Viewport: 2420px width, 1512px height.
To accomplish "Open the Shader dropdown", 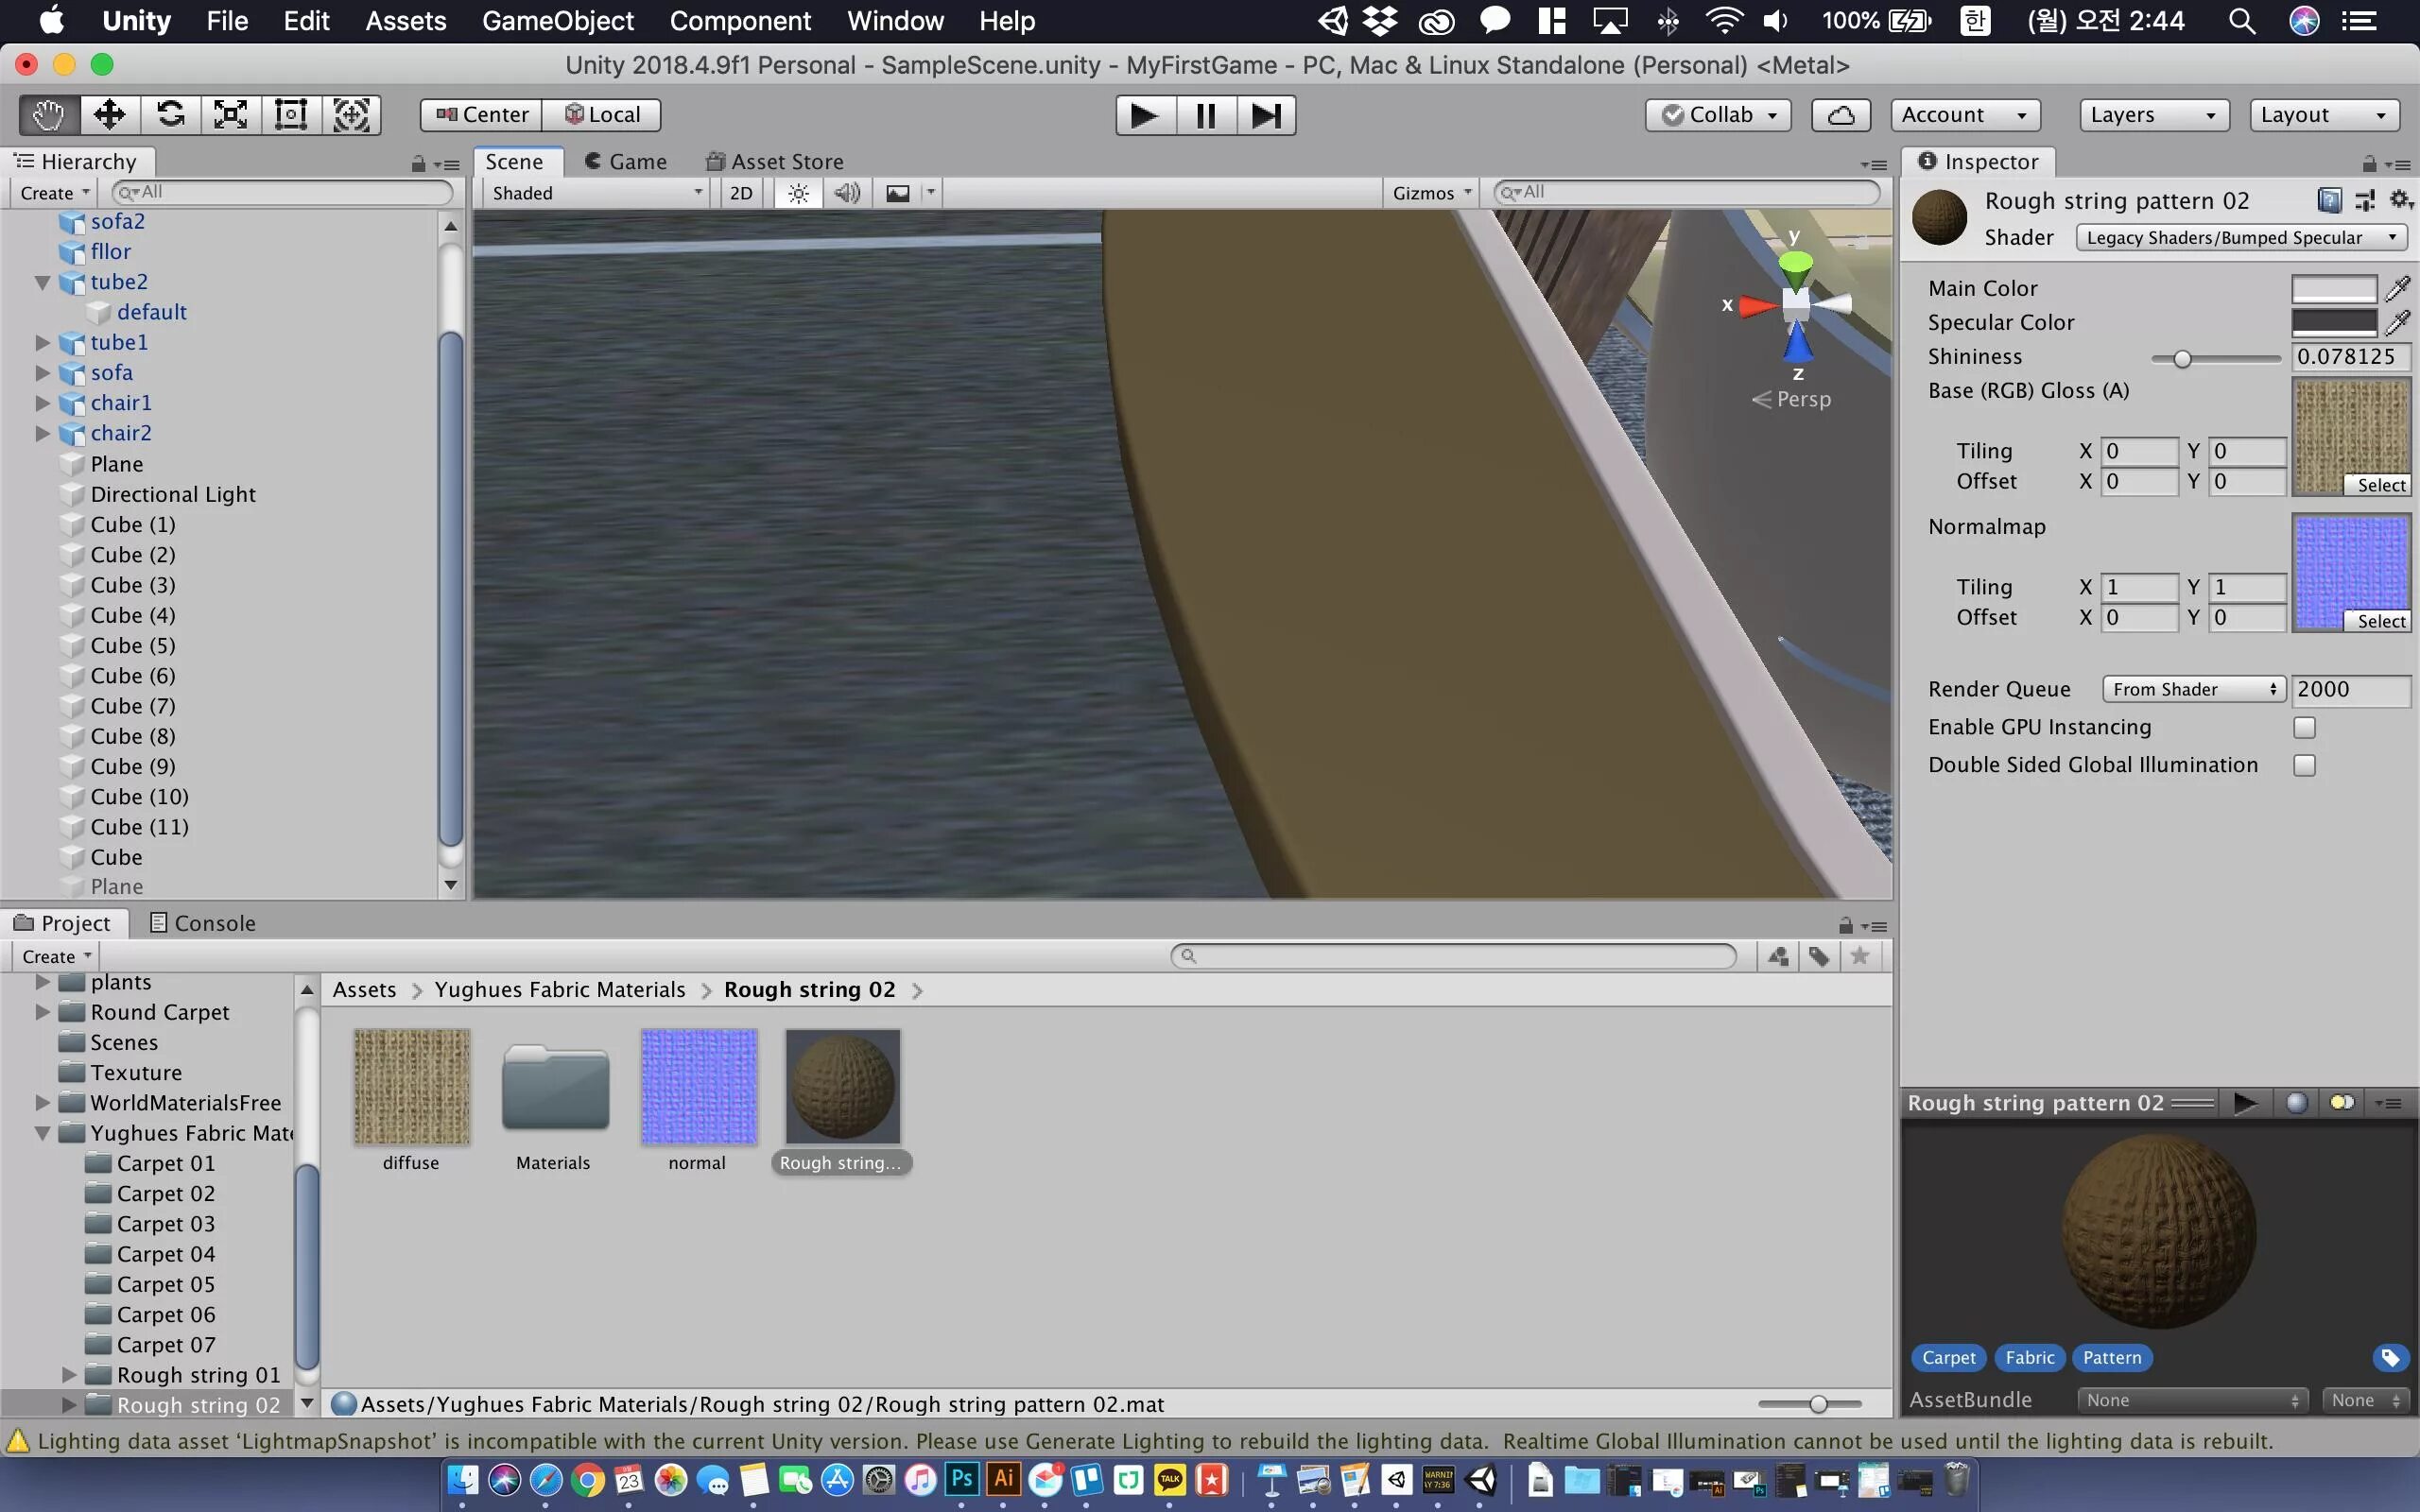I will (x=2240, y=238).
